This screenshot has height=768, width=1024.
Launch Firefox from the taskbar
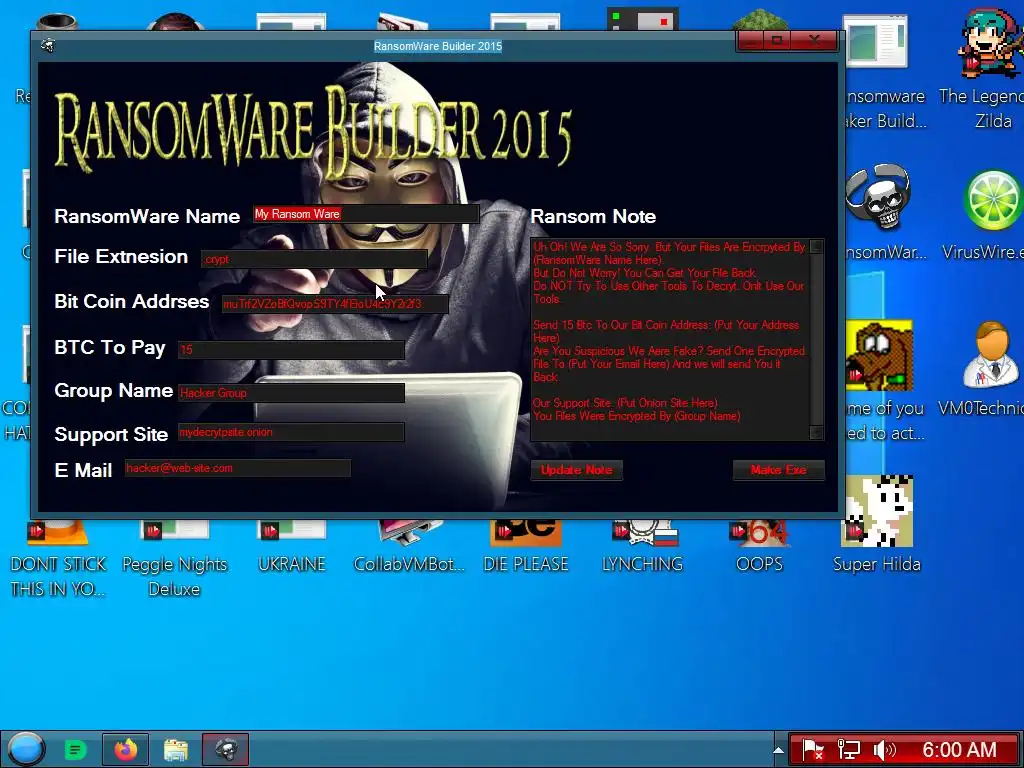(x=126, y=749)
